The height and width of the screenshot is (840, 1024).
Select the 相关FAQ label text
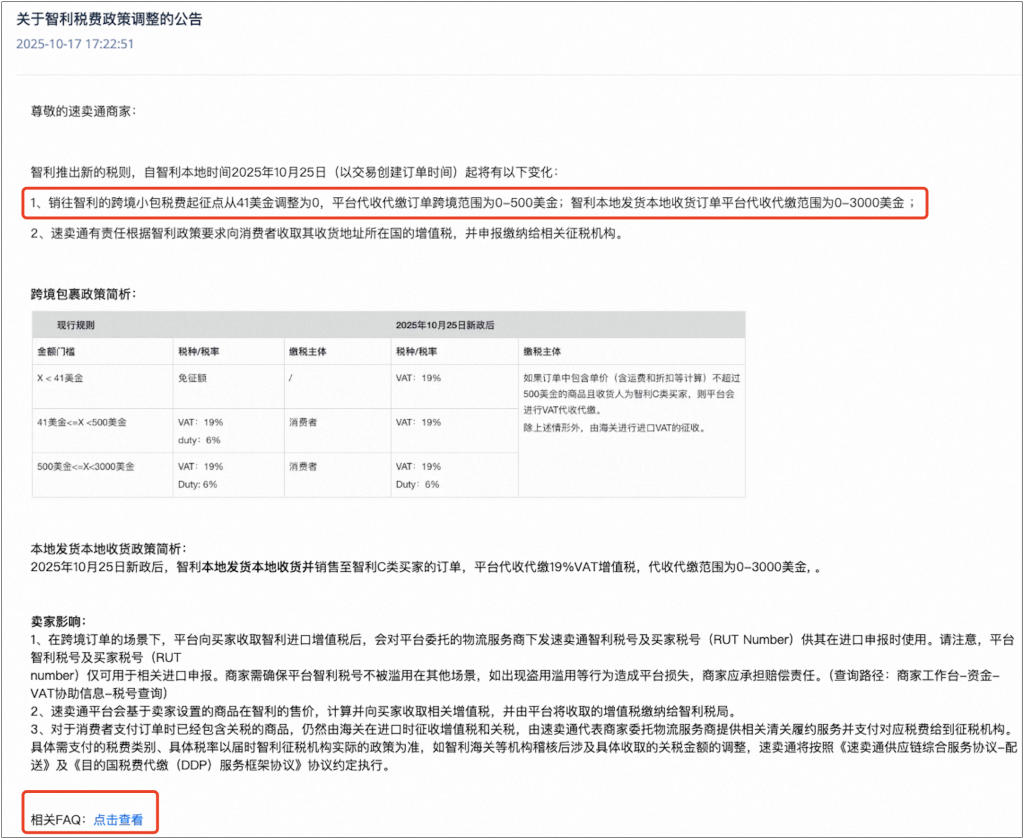point(60,819)
